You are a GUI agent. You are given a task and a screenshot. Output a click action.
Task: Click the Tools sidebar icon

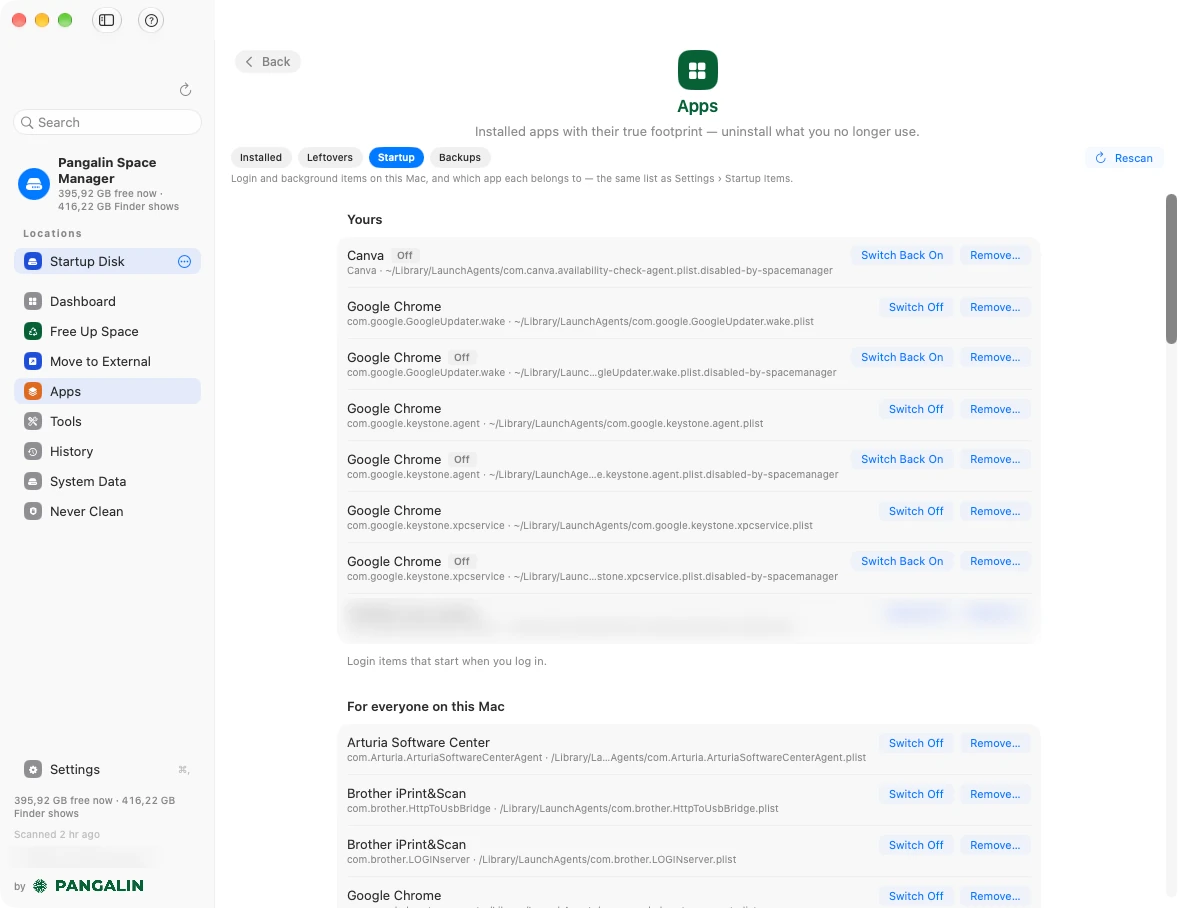(x=32, y=421)
